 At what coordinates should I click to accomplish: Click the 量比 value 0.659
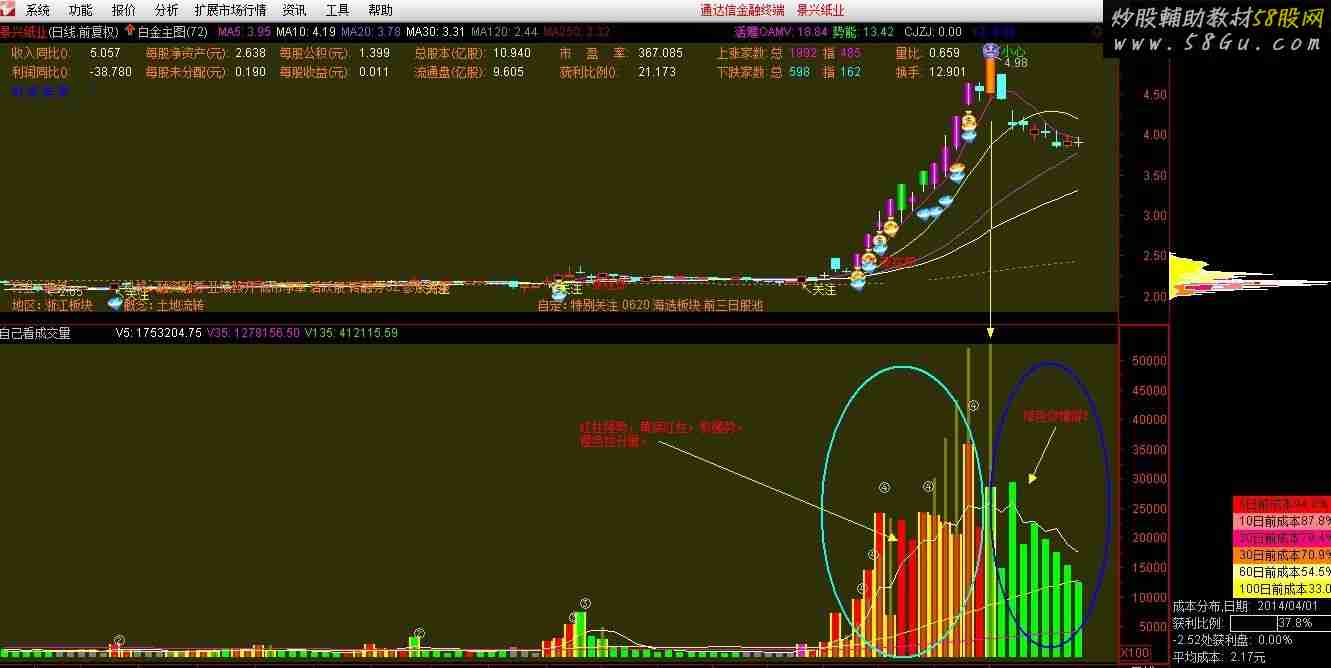[x=944, y=53]
